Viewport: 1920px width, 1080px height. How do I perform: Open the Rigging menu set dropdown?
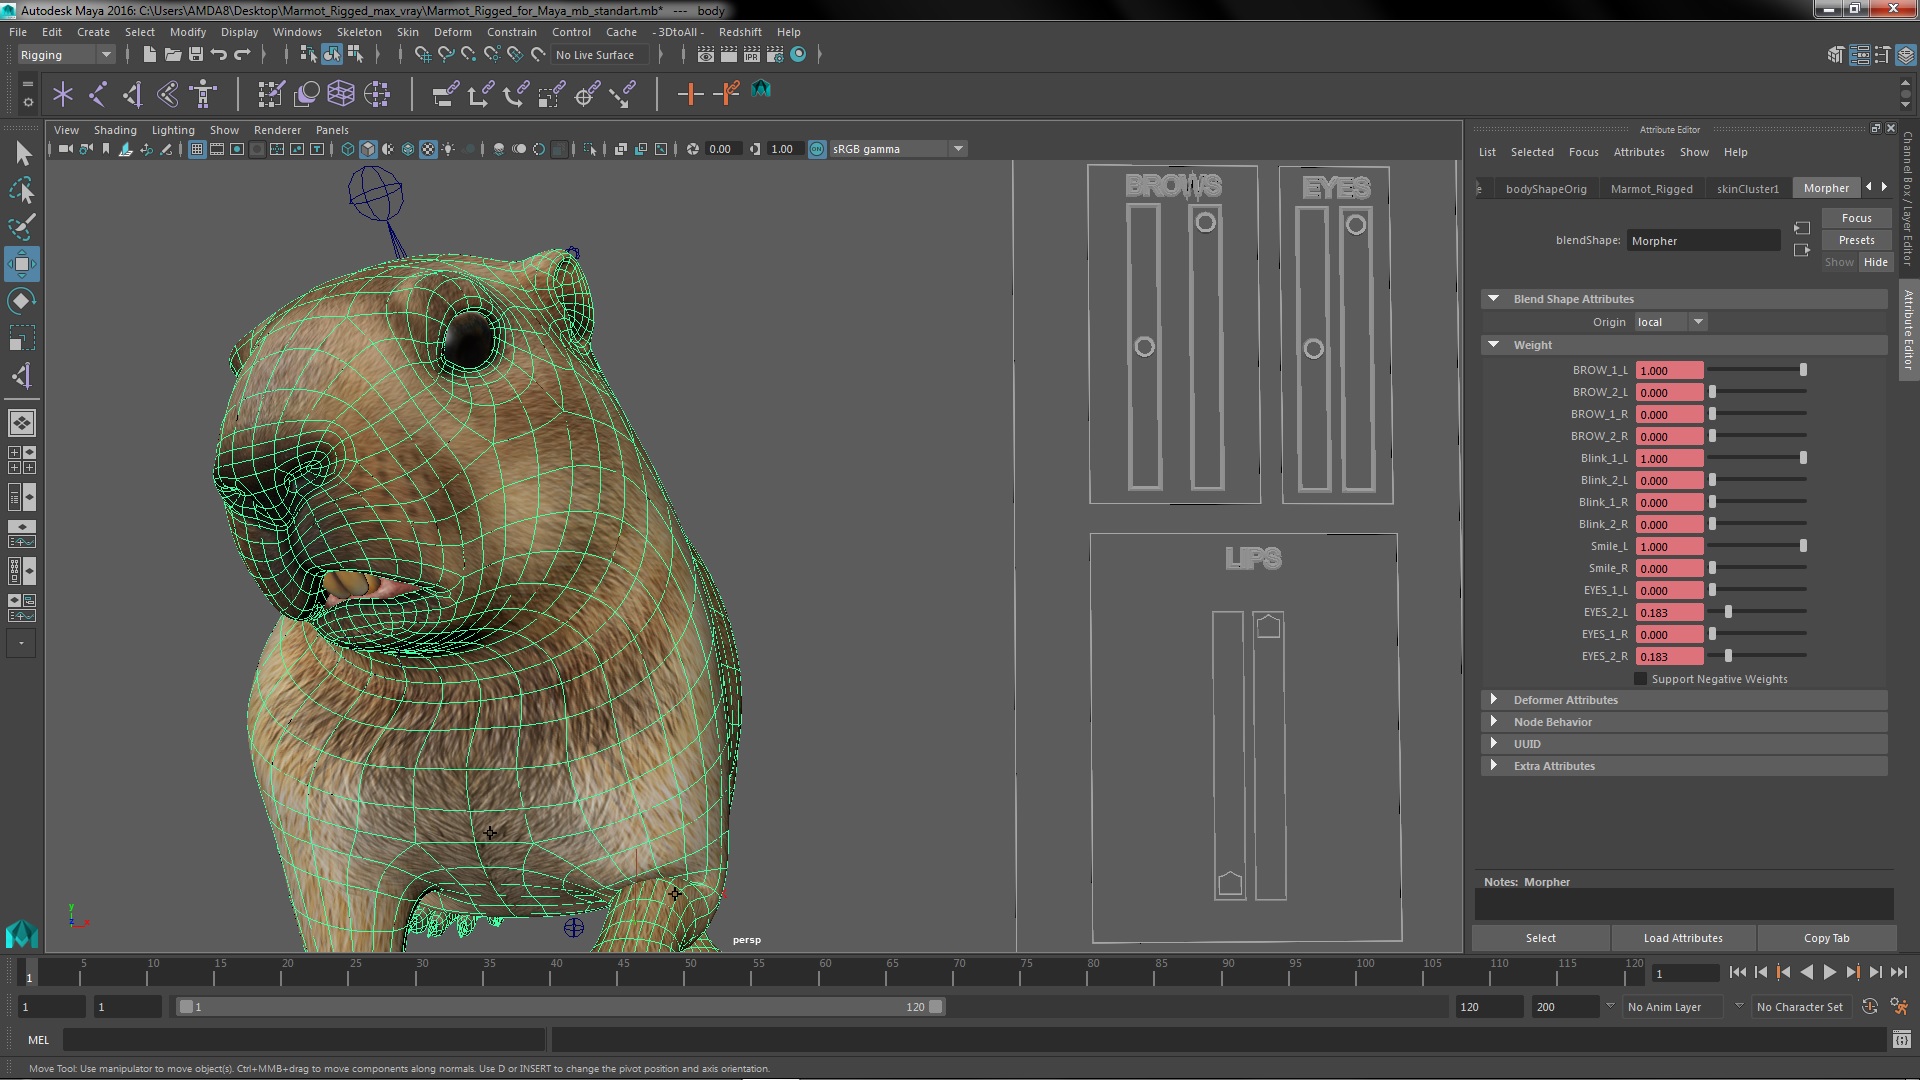66,55
